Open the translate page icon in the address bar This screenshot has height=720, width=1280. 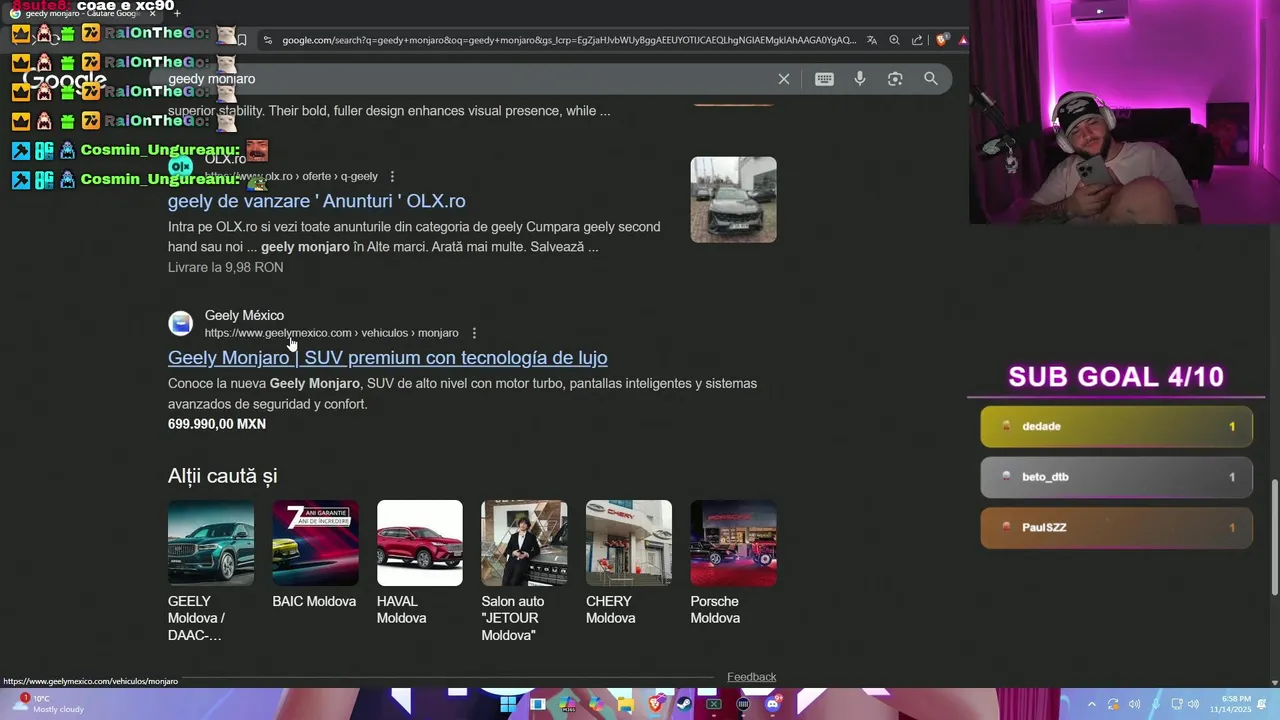pos(872,40)
